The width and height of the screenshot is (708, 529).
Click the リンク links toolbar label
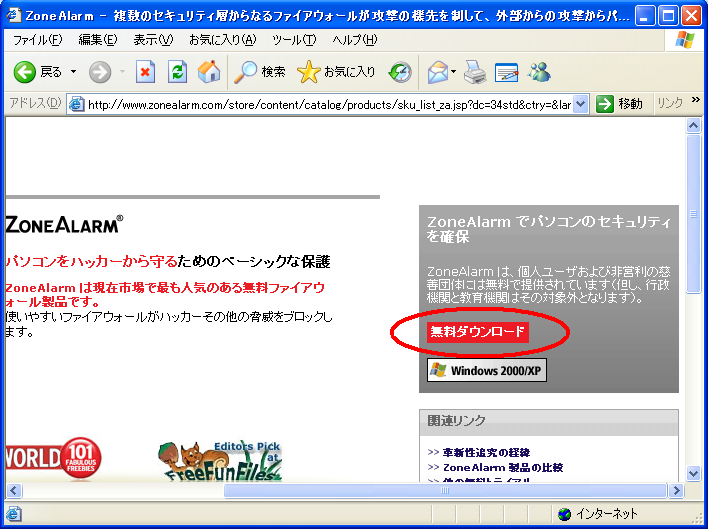pos(670,104)
